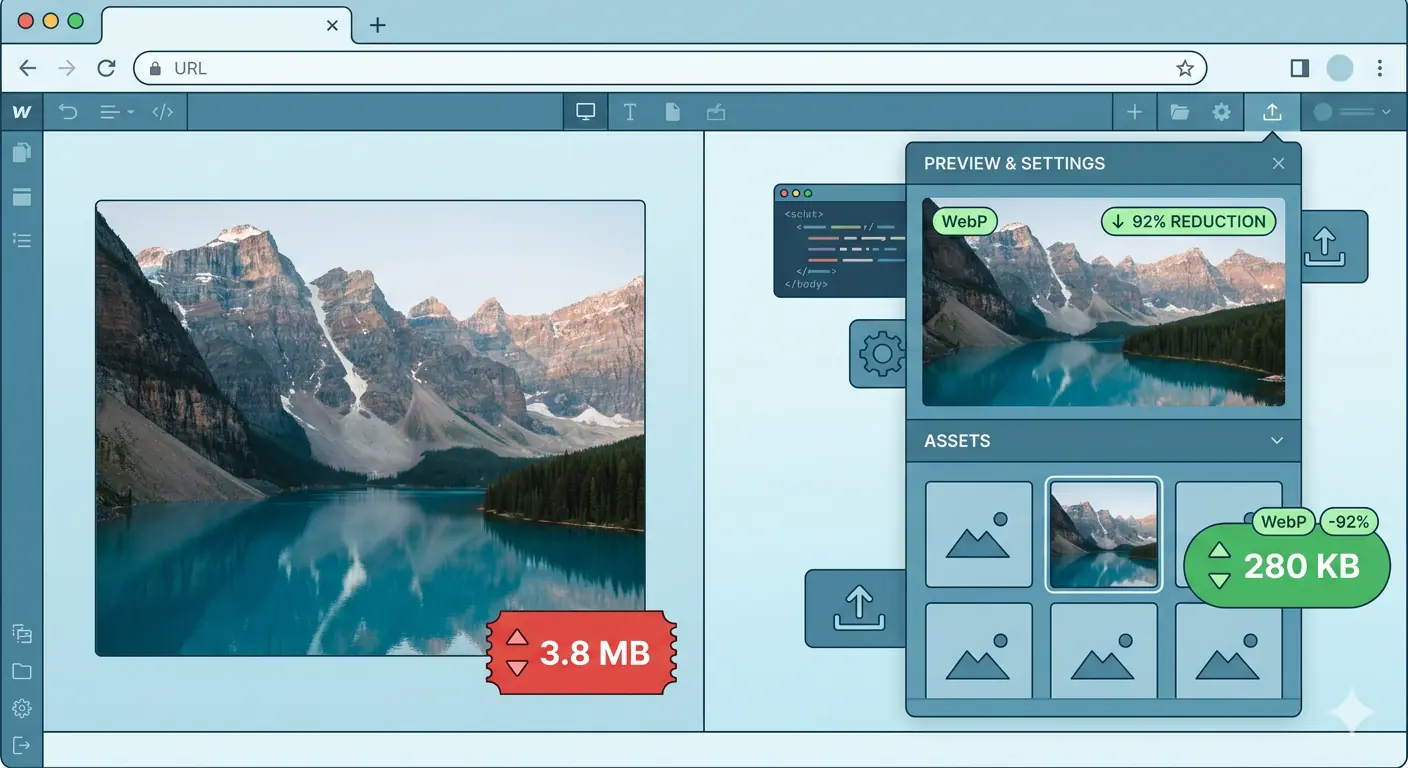Click the publish icon next to the page icon
This screenshot has height=768, width=1408.
(x=715, y=112)
